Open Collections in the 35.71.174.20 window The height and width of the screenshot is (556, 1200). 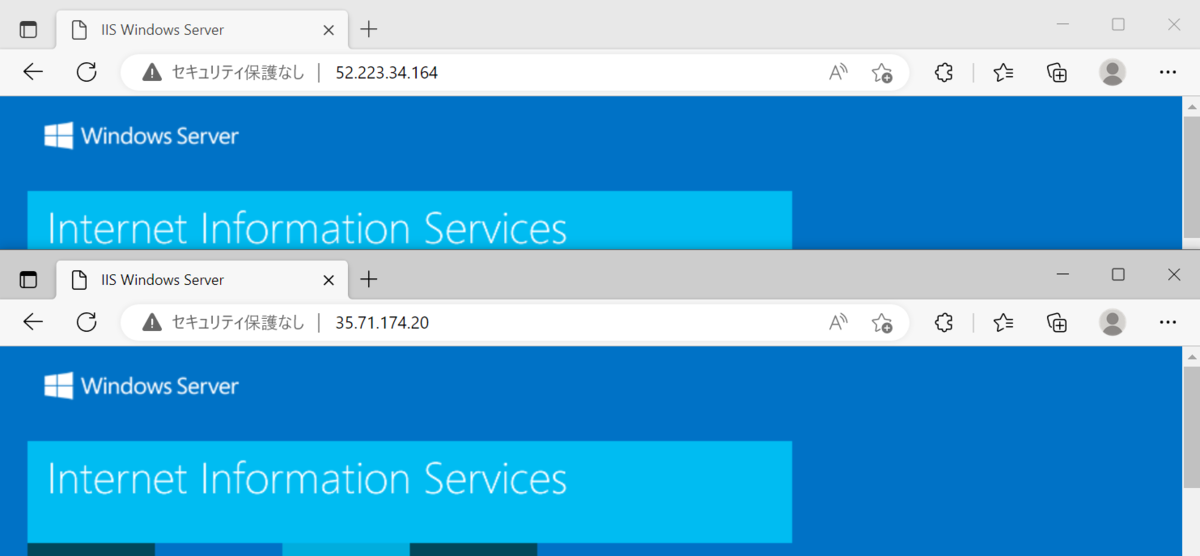(1057, 322)
